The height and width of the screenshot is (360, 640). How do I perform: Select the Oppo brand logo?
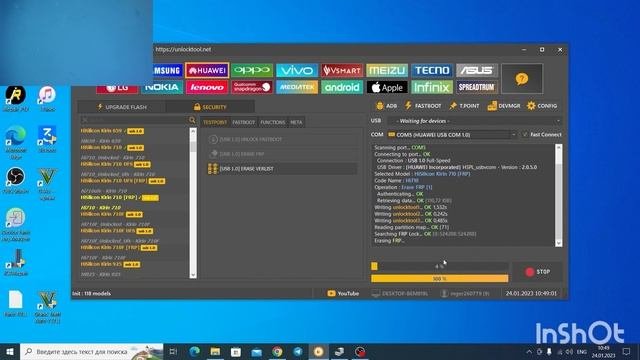252,70
